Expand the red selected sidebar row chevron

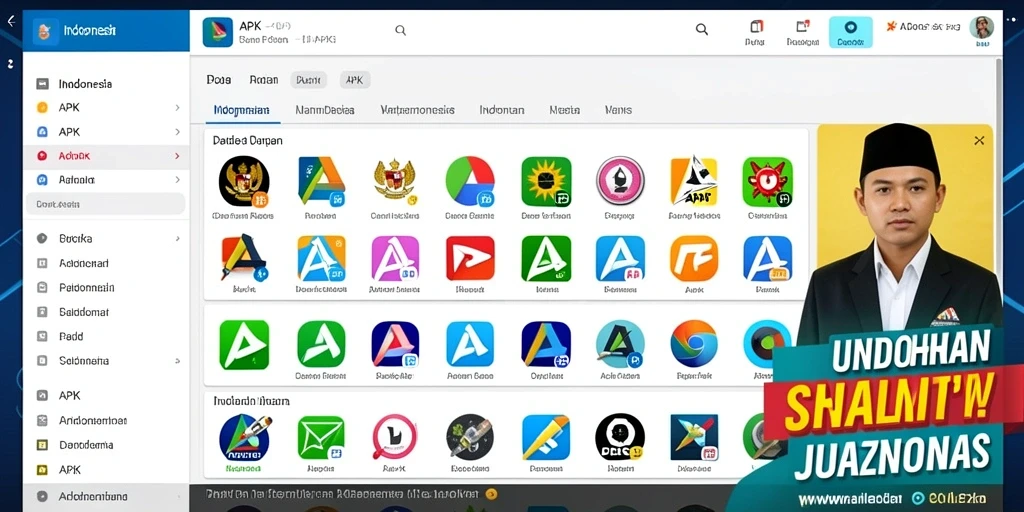177,156
